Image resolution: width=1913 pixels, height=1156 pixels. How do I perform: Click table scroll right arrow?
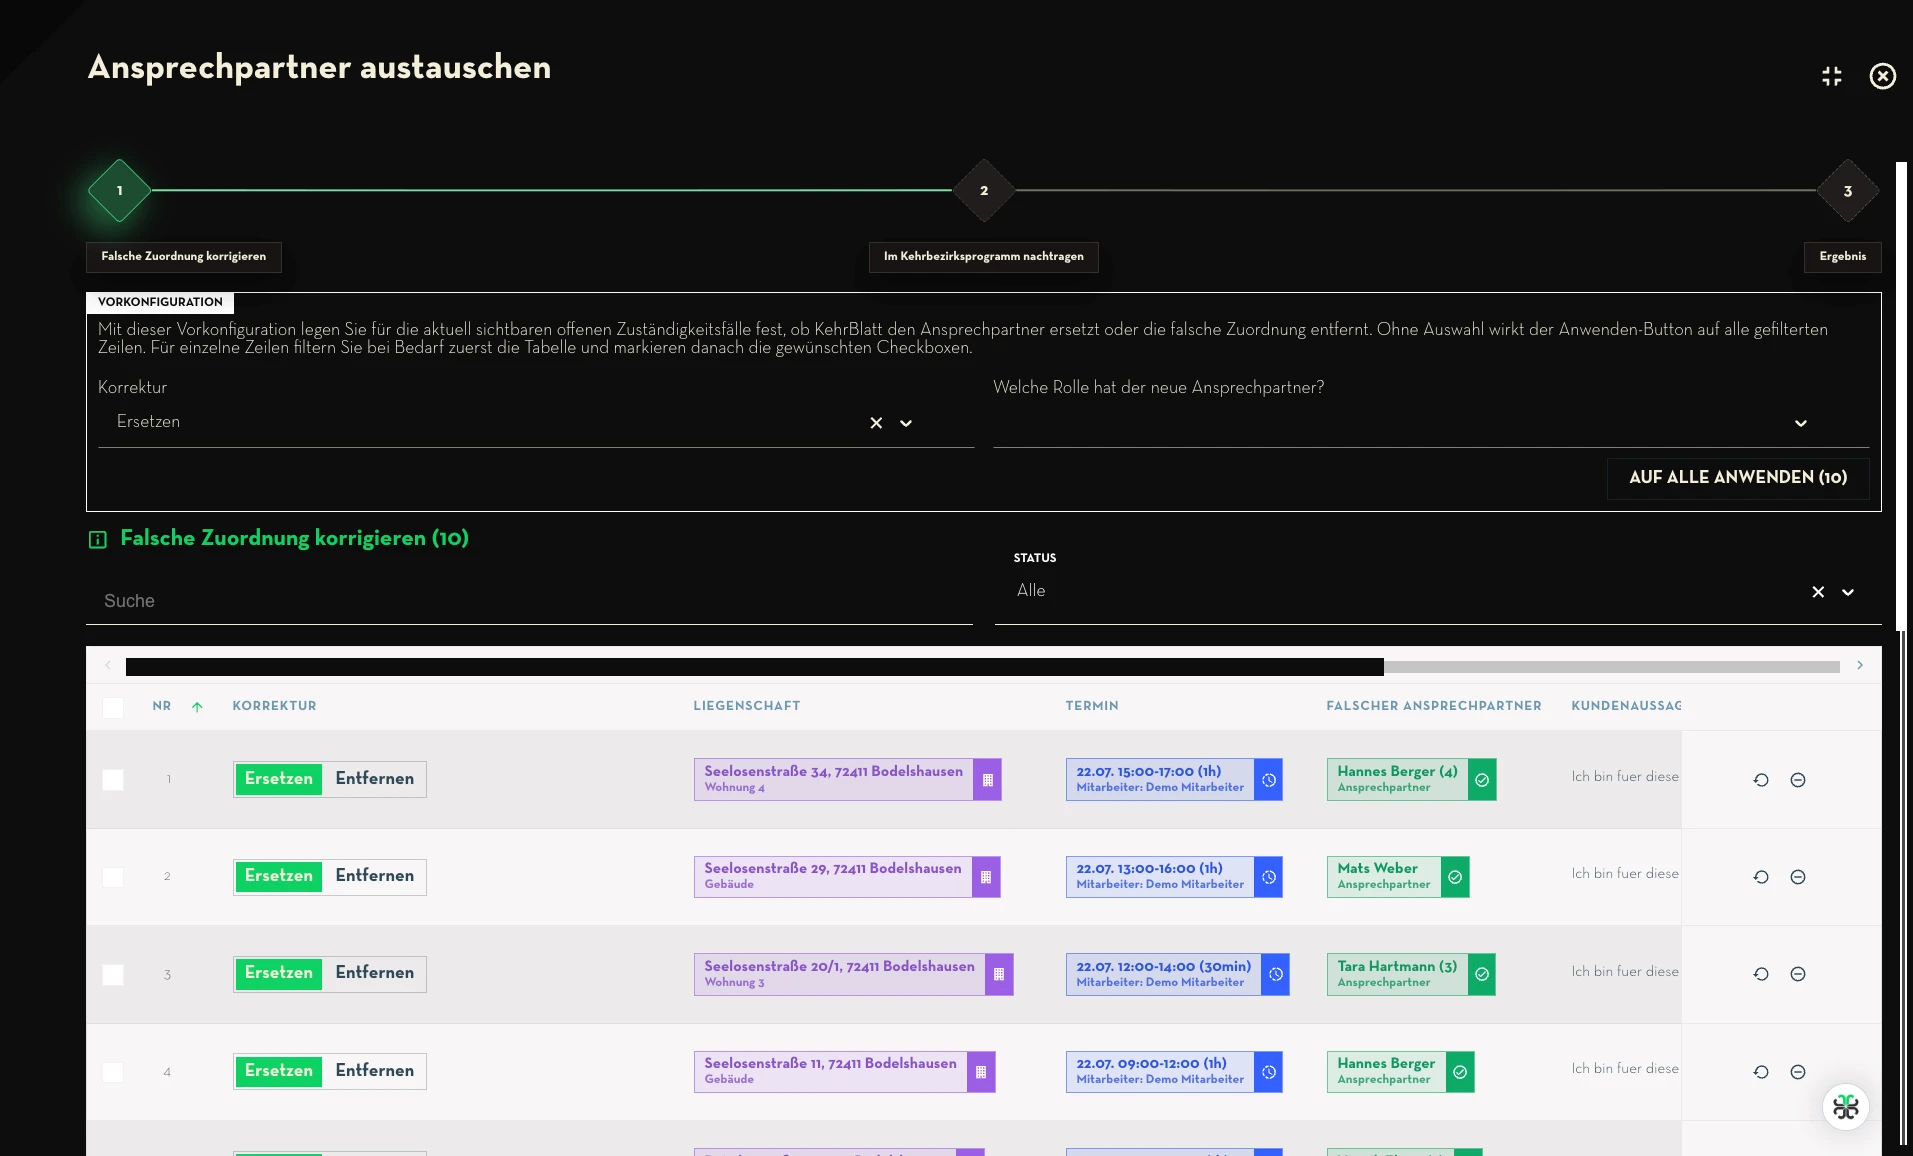pyautogui.click(x=1860, y=666)
